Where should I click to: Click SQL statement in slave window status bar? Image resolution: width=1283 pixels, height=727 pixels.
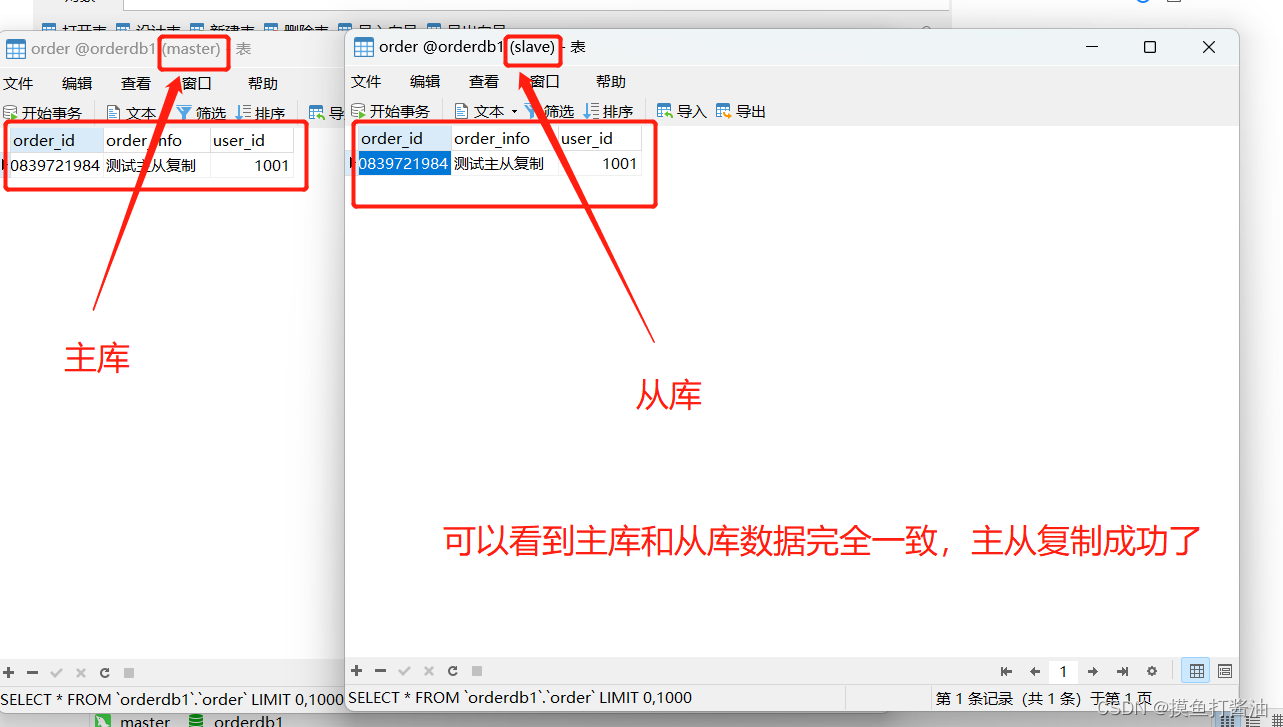click(x=520, y=697)
